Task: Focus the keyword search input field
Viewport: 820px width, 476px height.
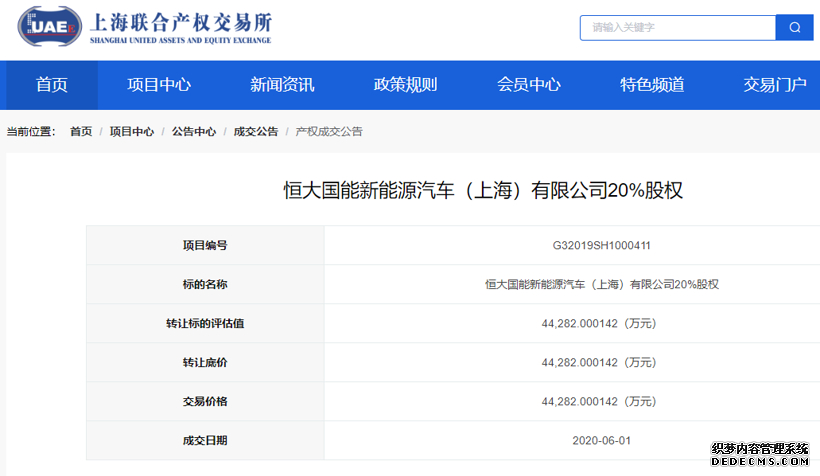Action: point(678,27)
